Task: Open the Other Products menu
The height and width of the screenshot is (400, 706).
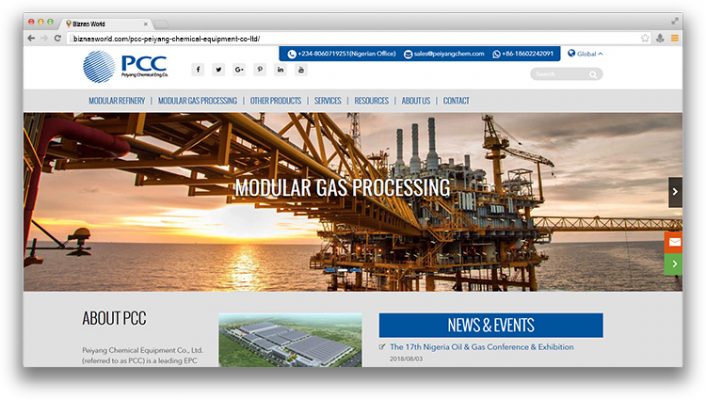Action: [276, 100]
